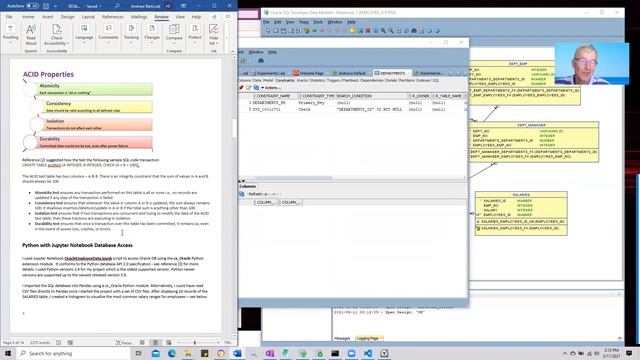The width and height of the screenshot is (640, 360).
Task: Open the Constraints sub-tab
Action: [285, 80]
